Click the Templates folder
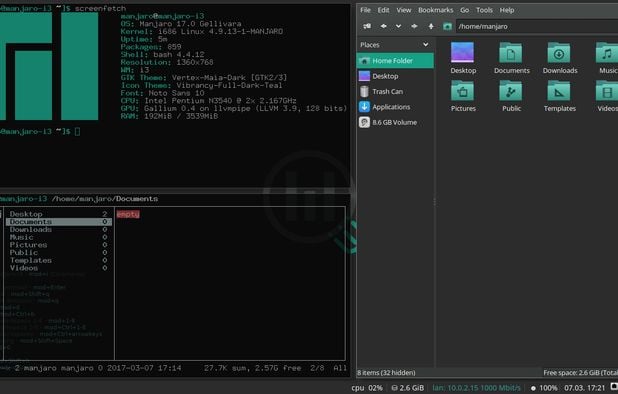The image size is (618, 394). click(x=559, y=96)
